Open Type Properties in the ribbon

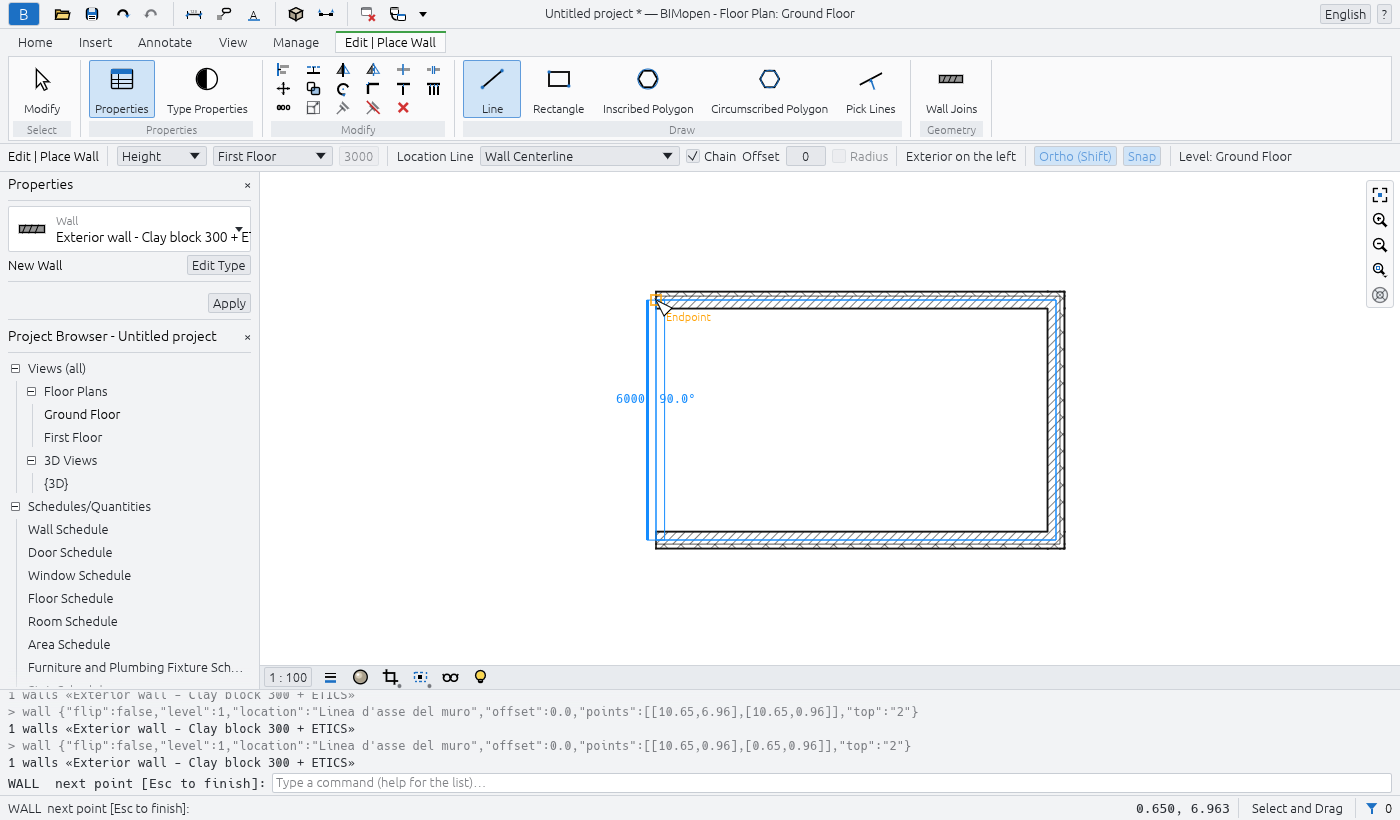[x=207, y=89]
